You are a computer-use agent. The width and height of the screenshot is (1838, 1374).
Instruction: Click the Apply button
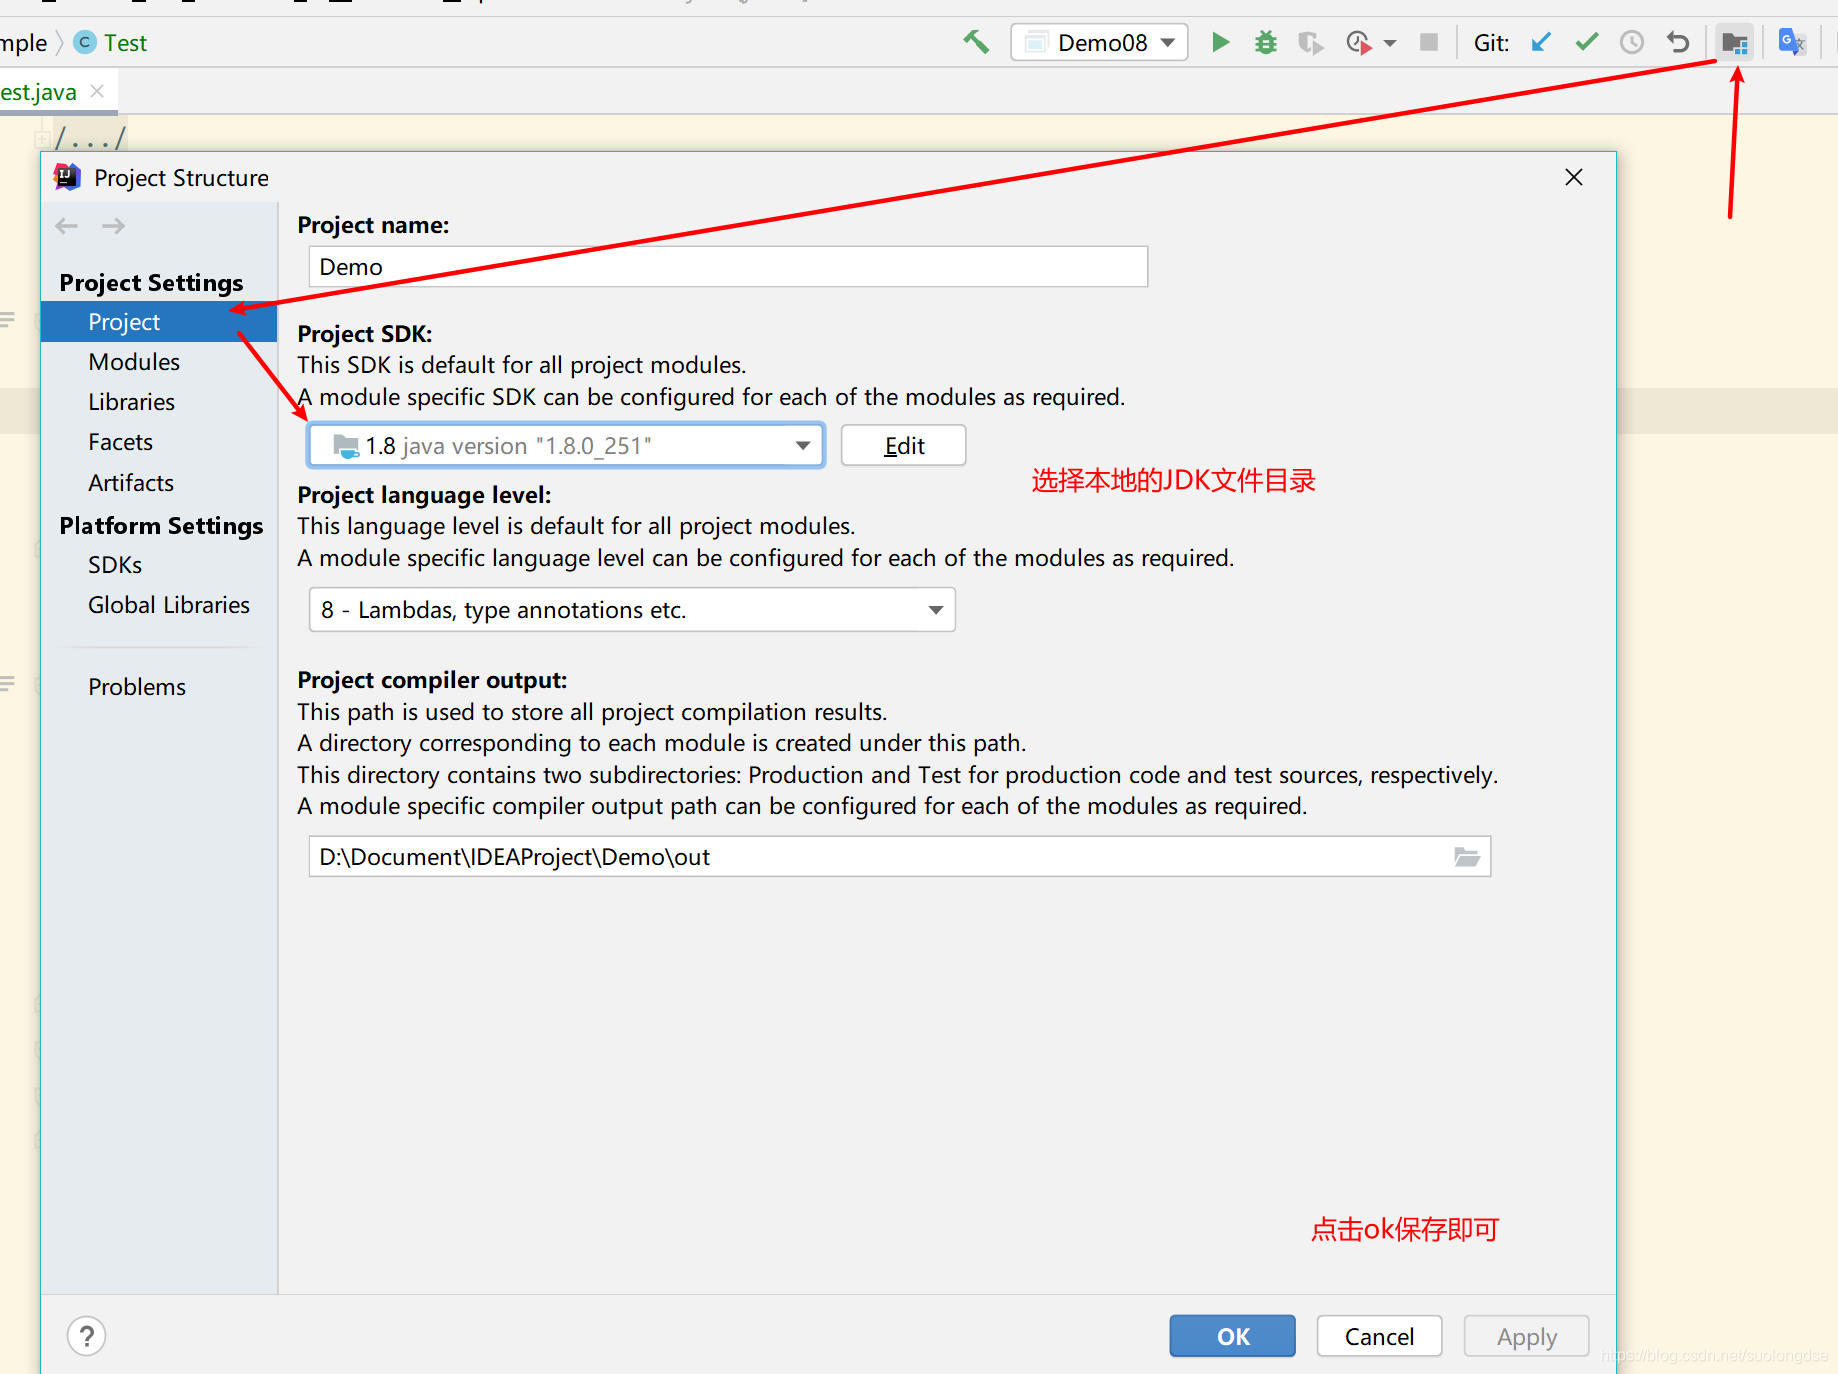click(x=1527, y=1336)
